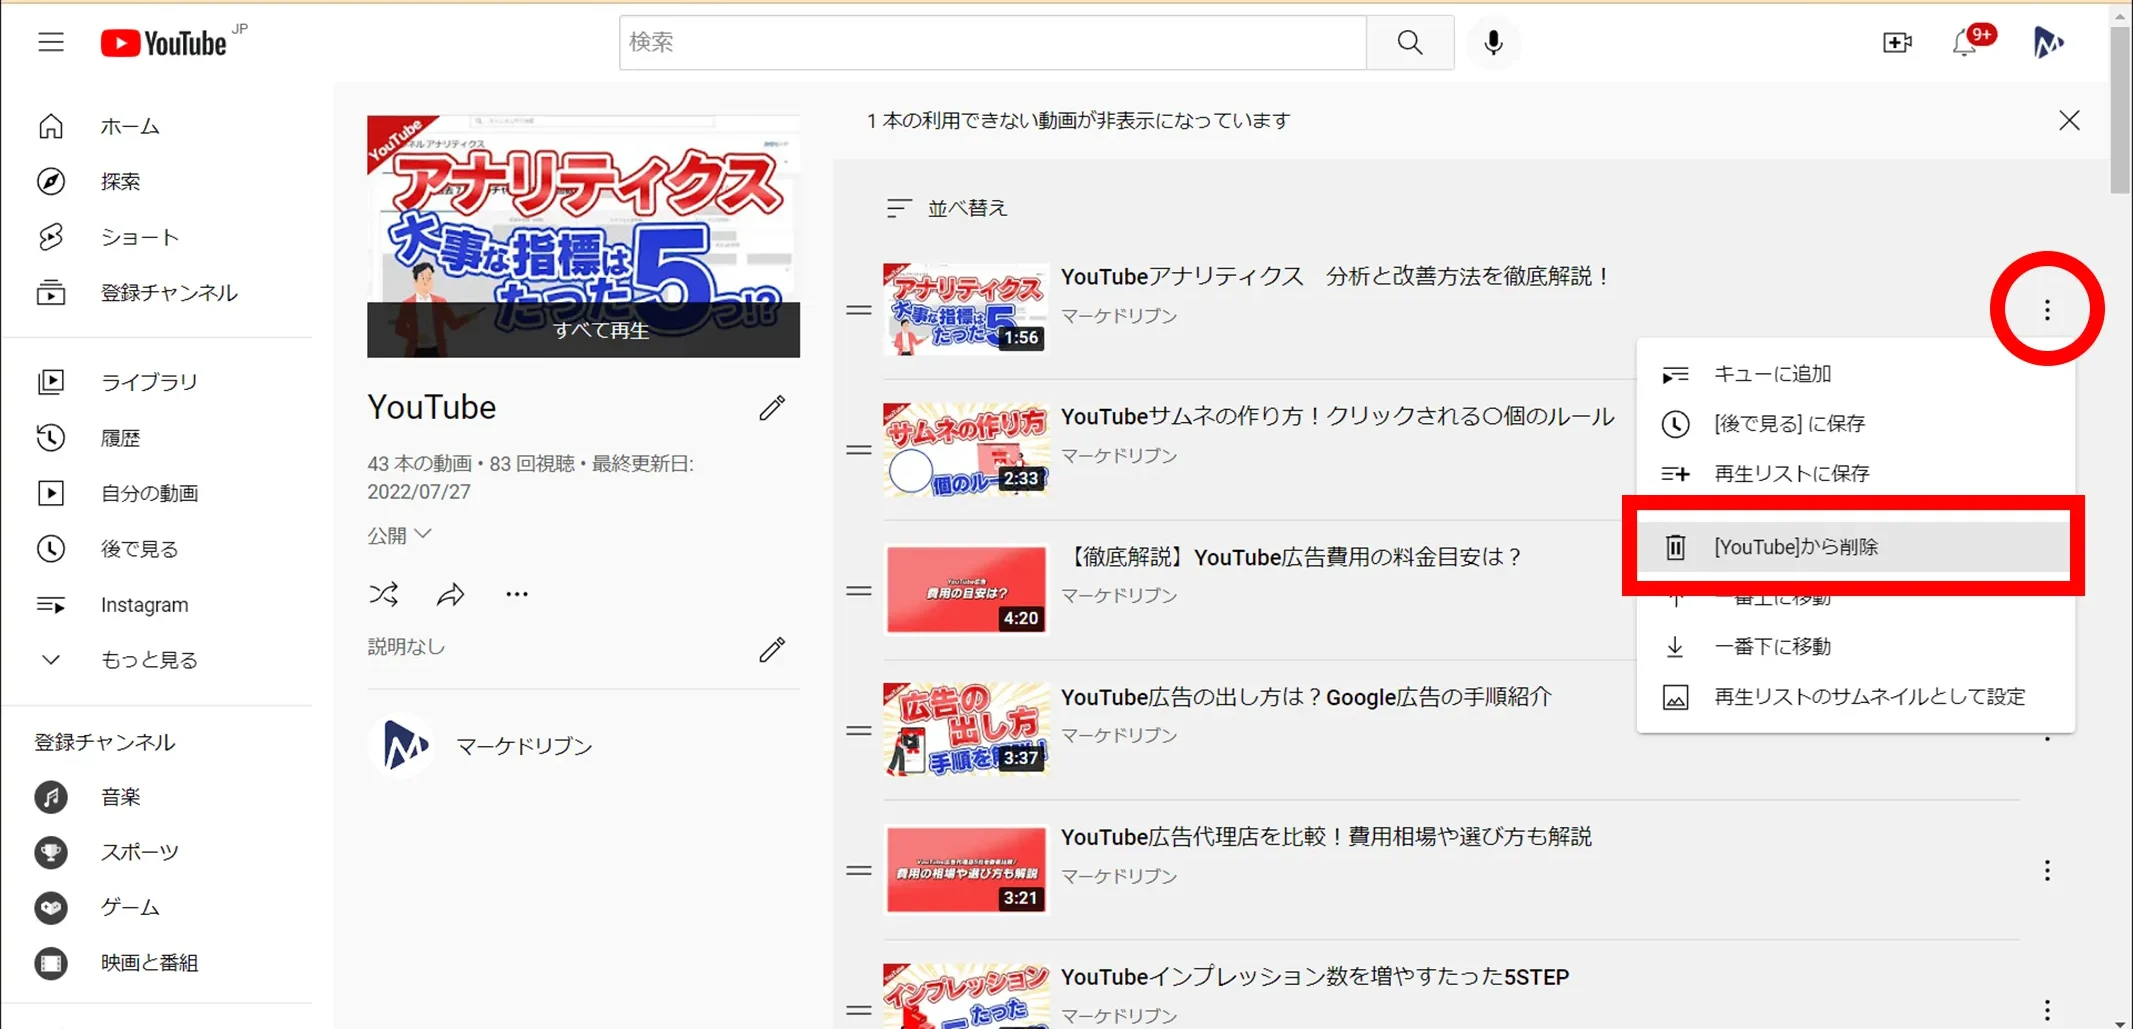
Task: Open options for YouTube広告代理店 video
Action: 2047,870
